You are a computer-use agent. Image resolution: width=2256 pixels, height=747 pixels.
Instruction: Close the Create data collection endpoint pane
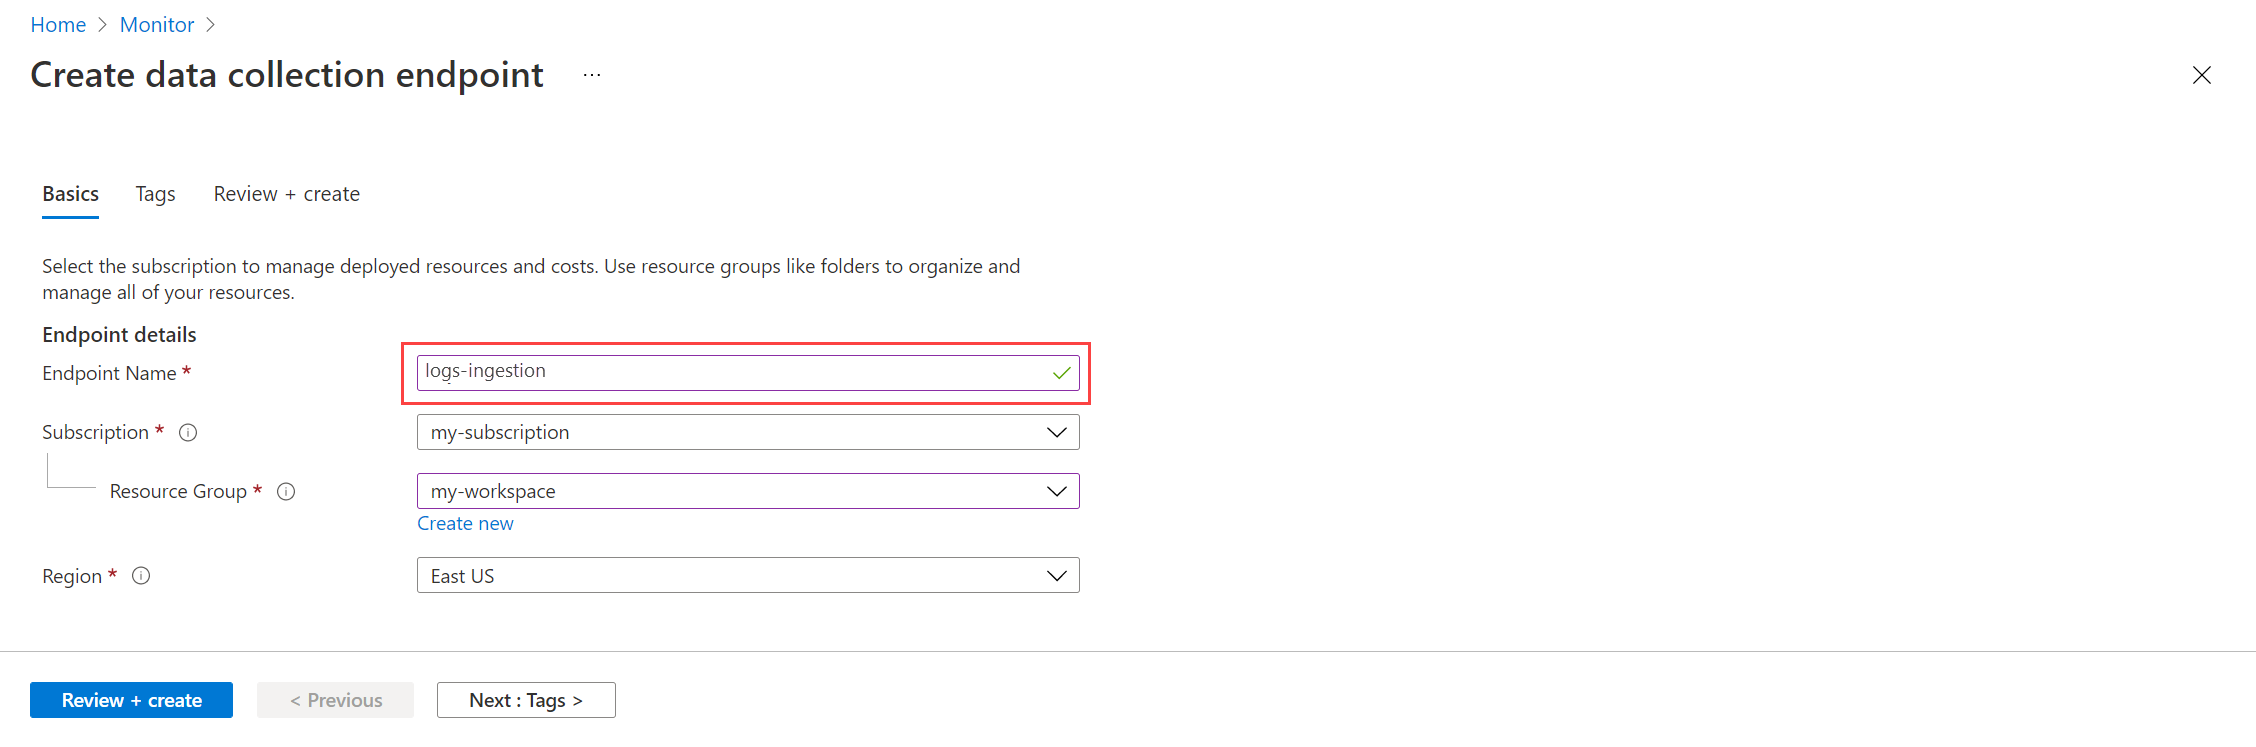click(2201, 75)
